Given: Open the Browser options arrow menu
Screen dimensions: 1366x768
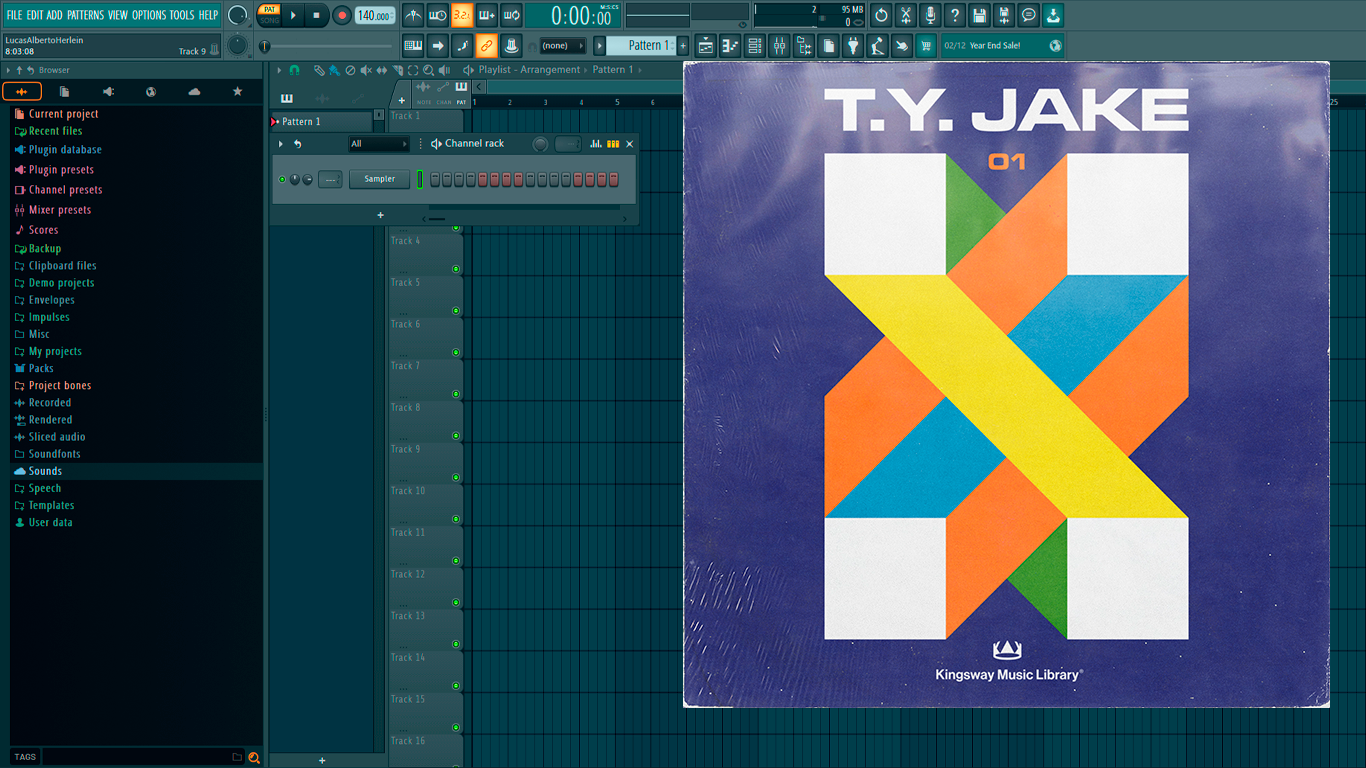Looking at the screenshot, I should pyautogui.click(x=8, y=70).
